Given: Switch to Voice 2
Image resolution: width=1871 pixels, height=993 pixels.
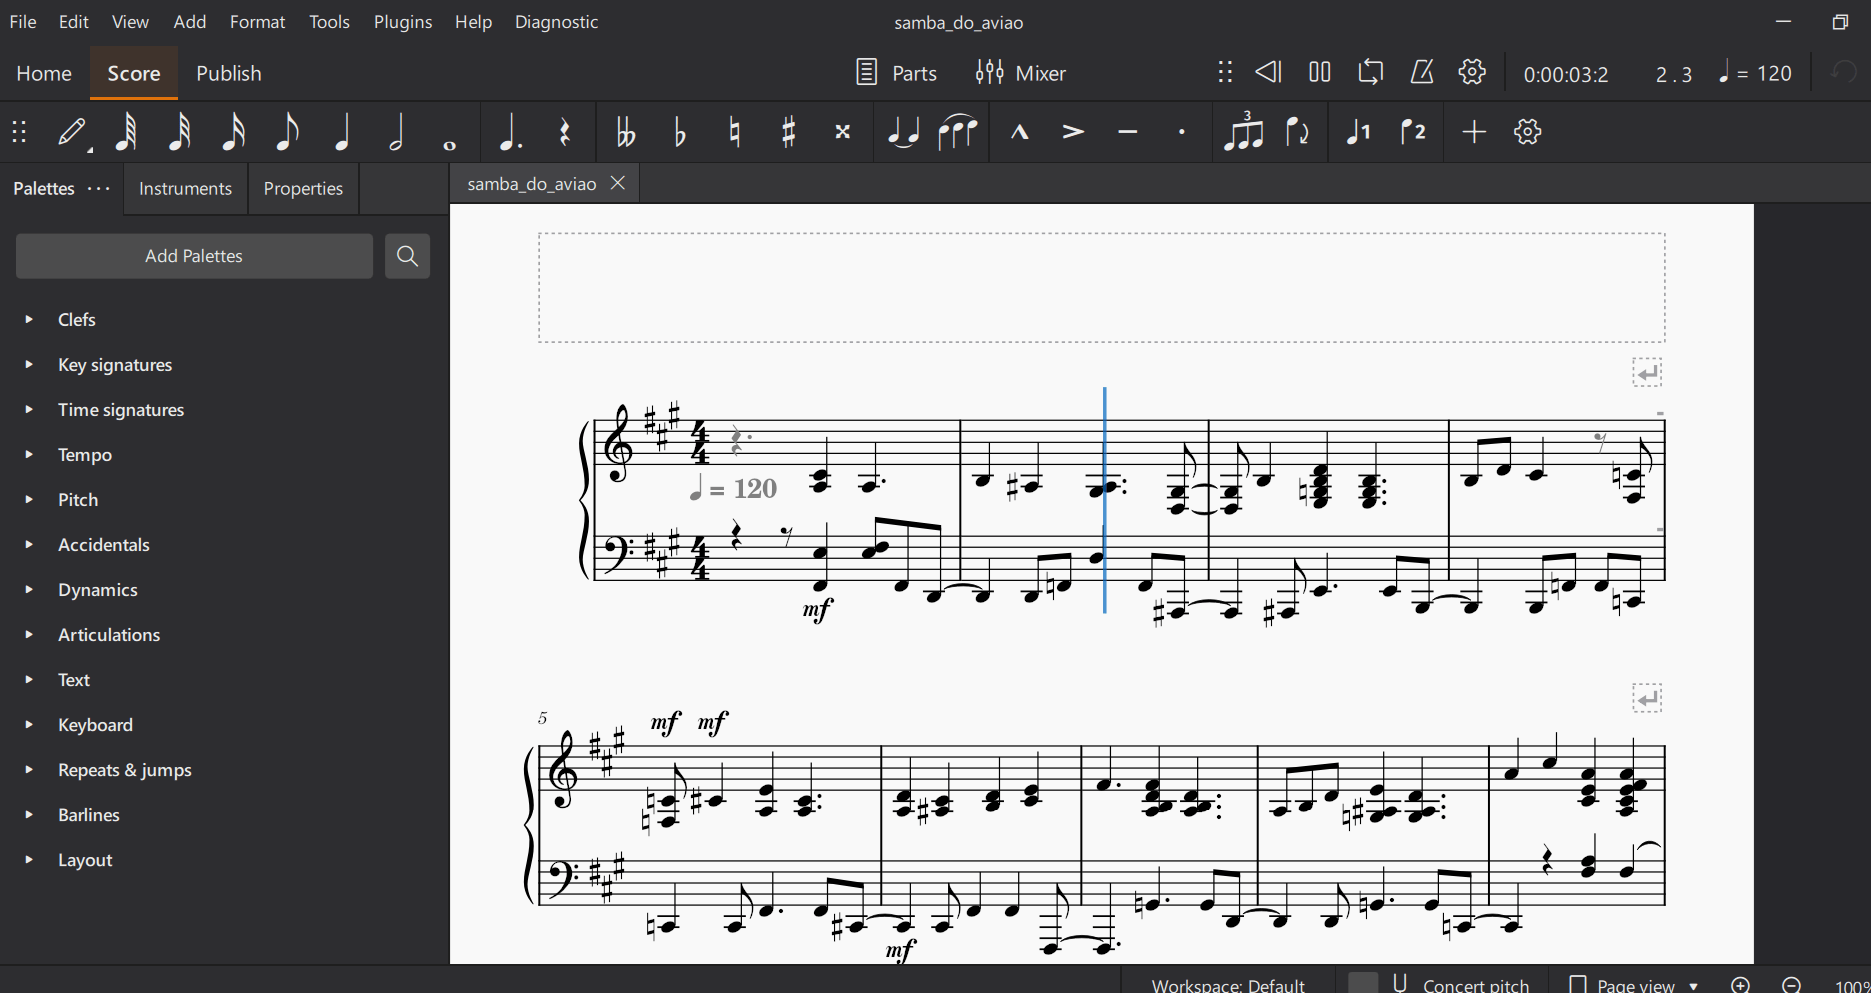Looking at the screenshot, I should [x=1413, y=132].
